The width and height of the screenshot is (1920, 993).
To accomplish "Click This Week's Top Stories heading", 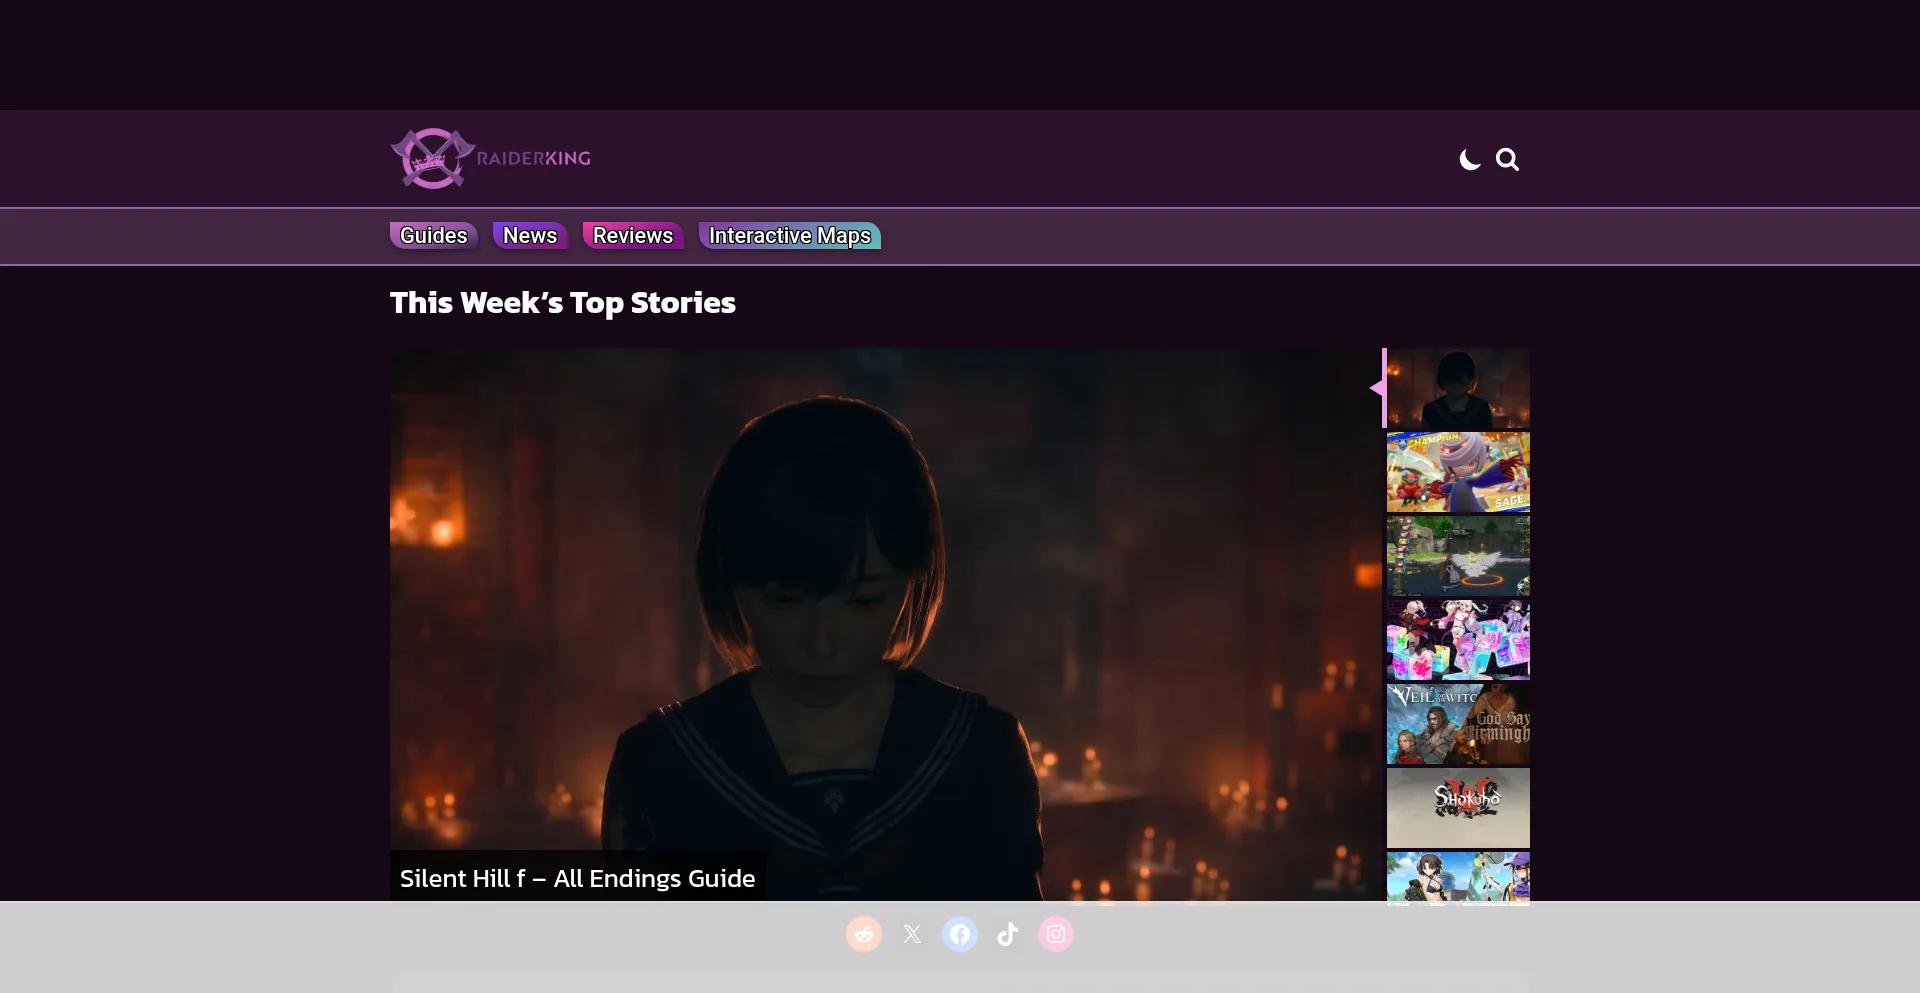I will coord(563,303).
